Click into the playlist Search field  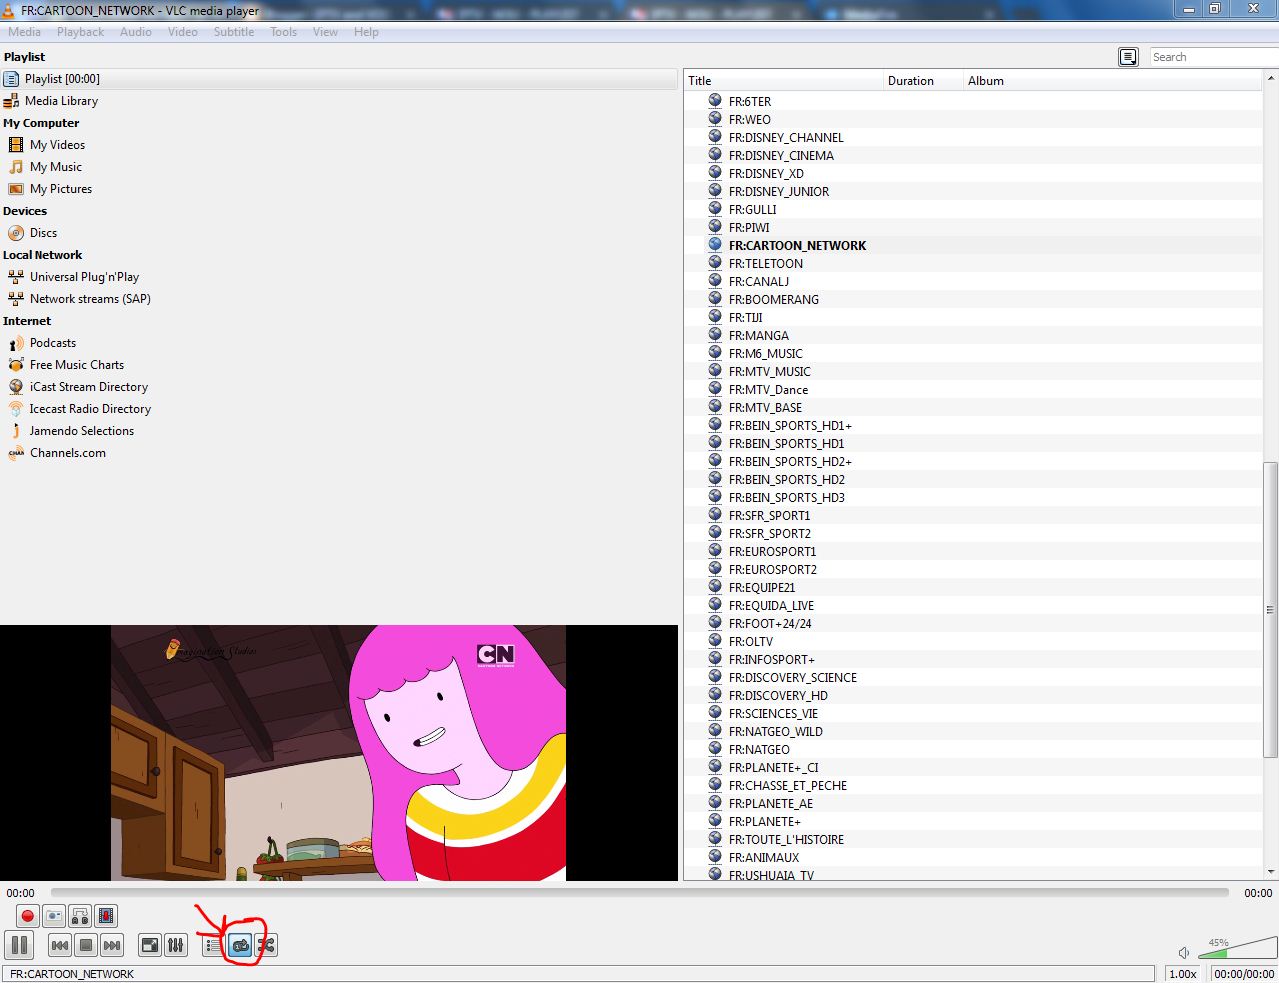[1213, 57]
